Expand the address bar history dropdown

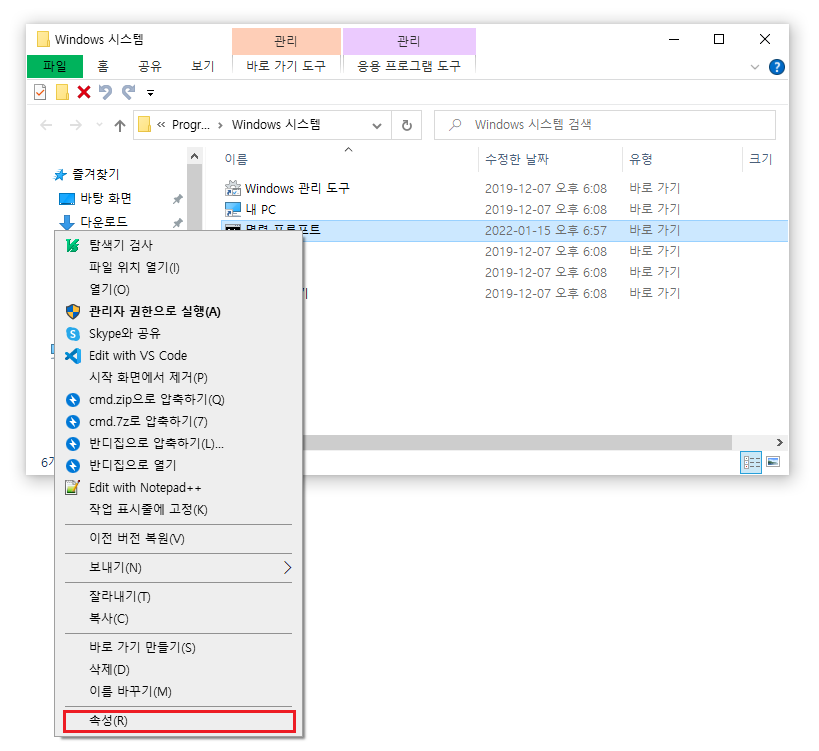tap(377, 126)
